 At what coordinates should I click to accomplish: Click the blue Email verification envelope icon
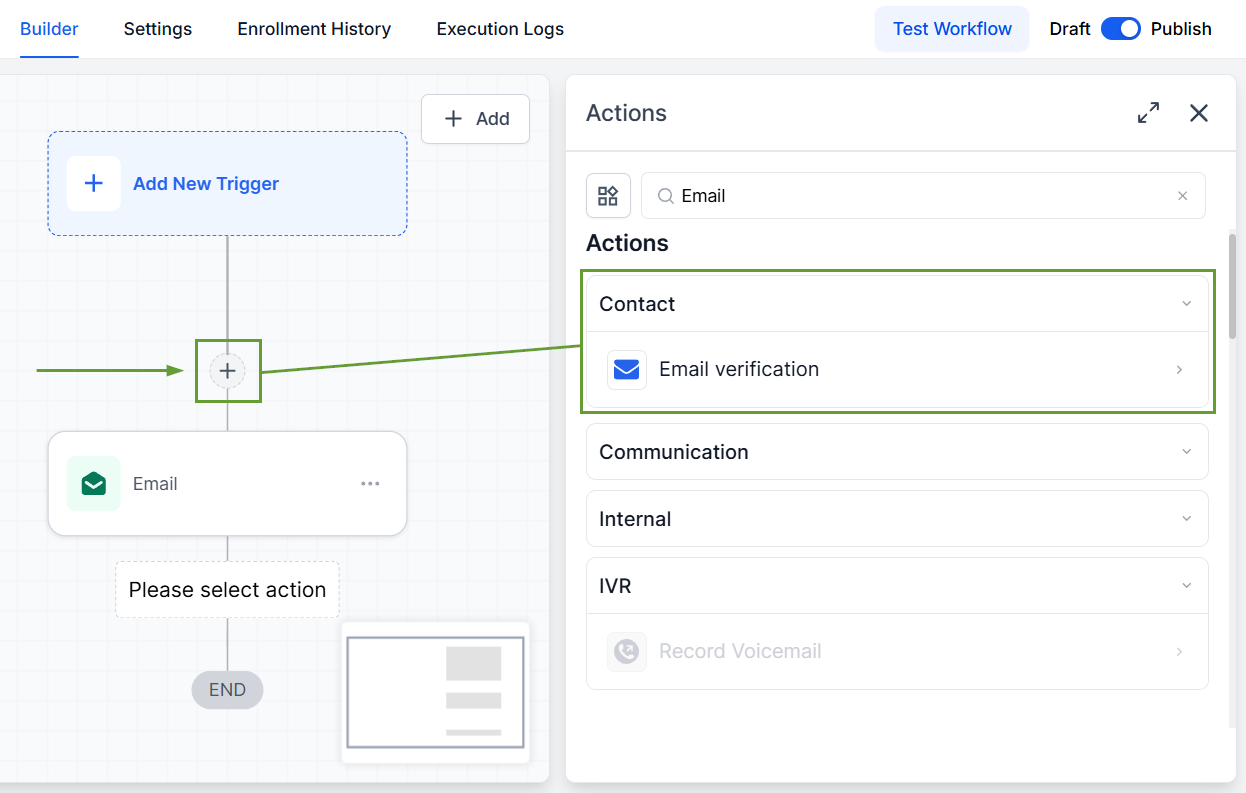(627, 370)
